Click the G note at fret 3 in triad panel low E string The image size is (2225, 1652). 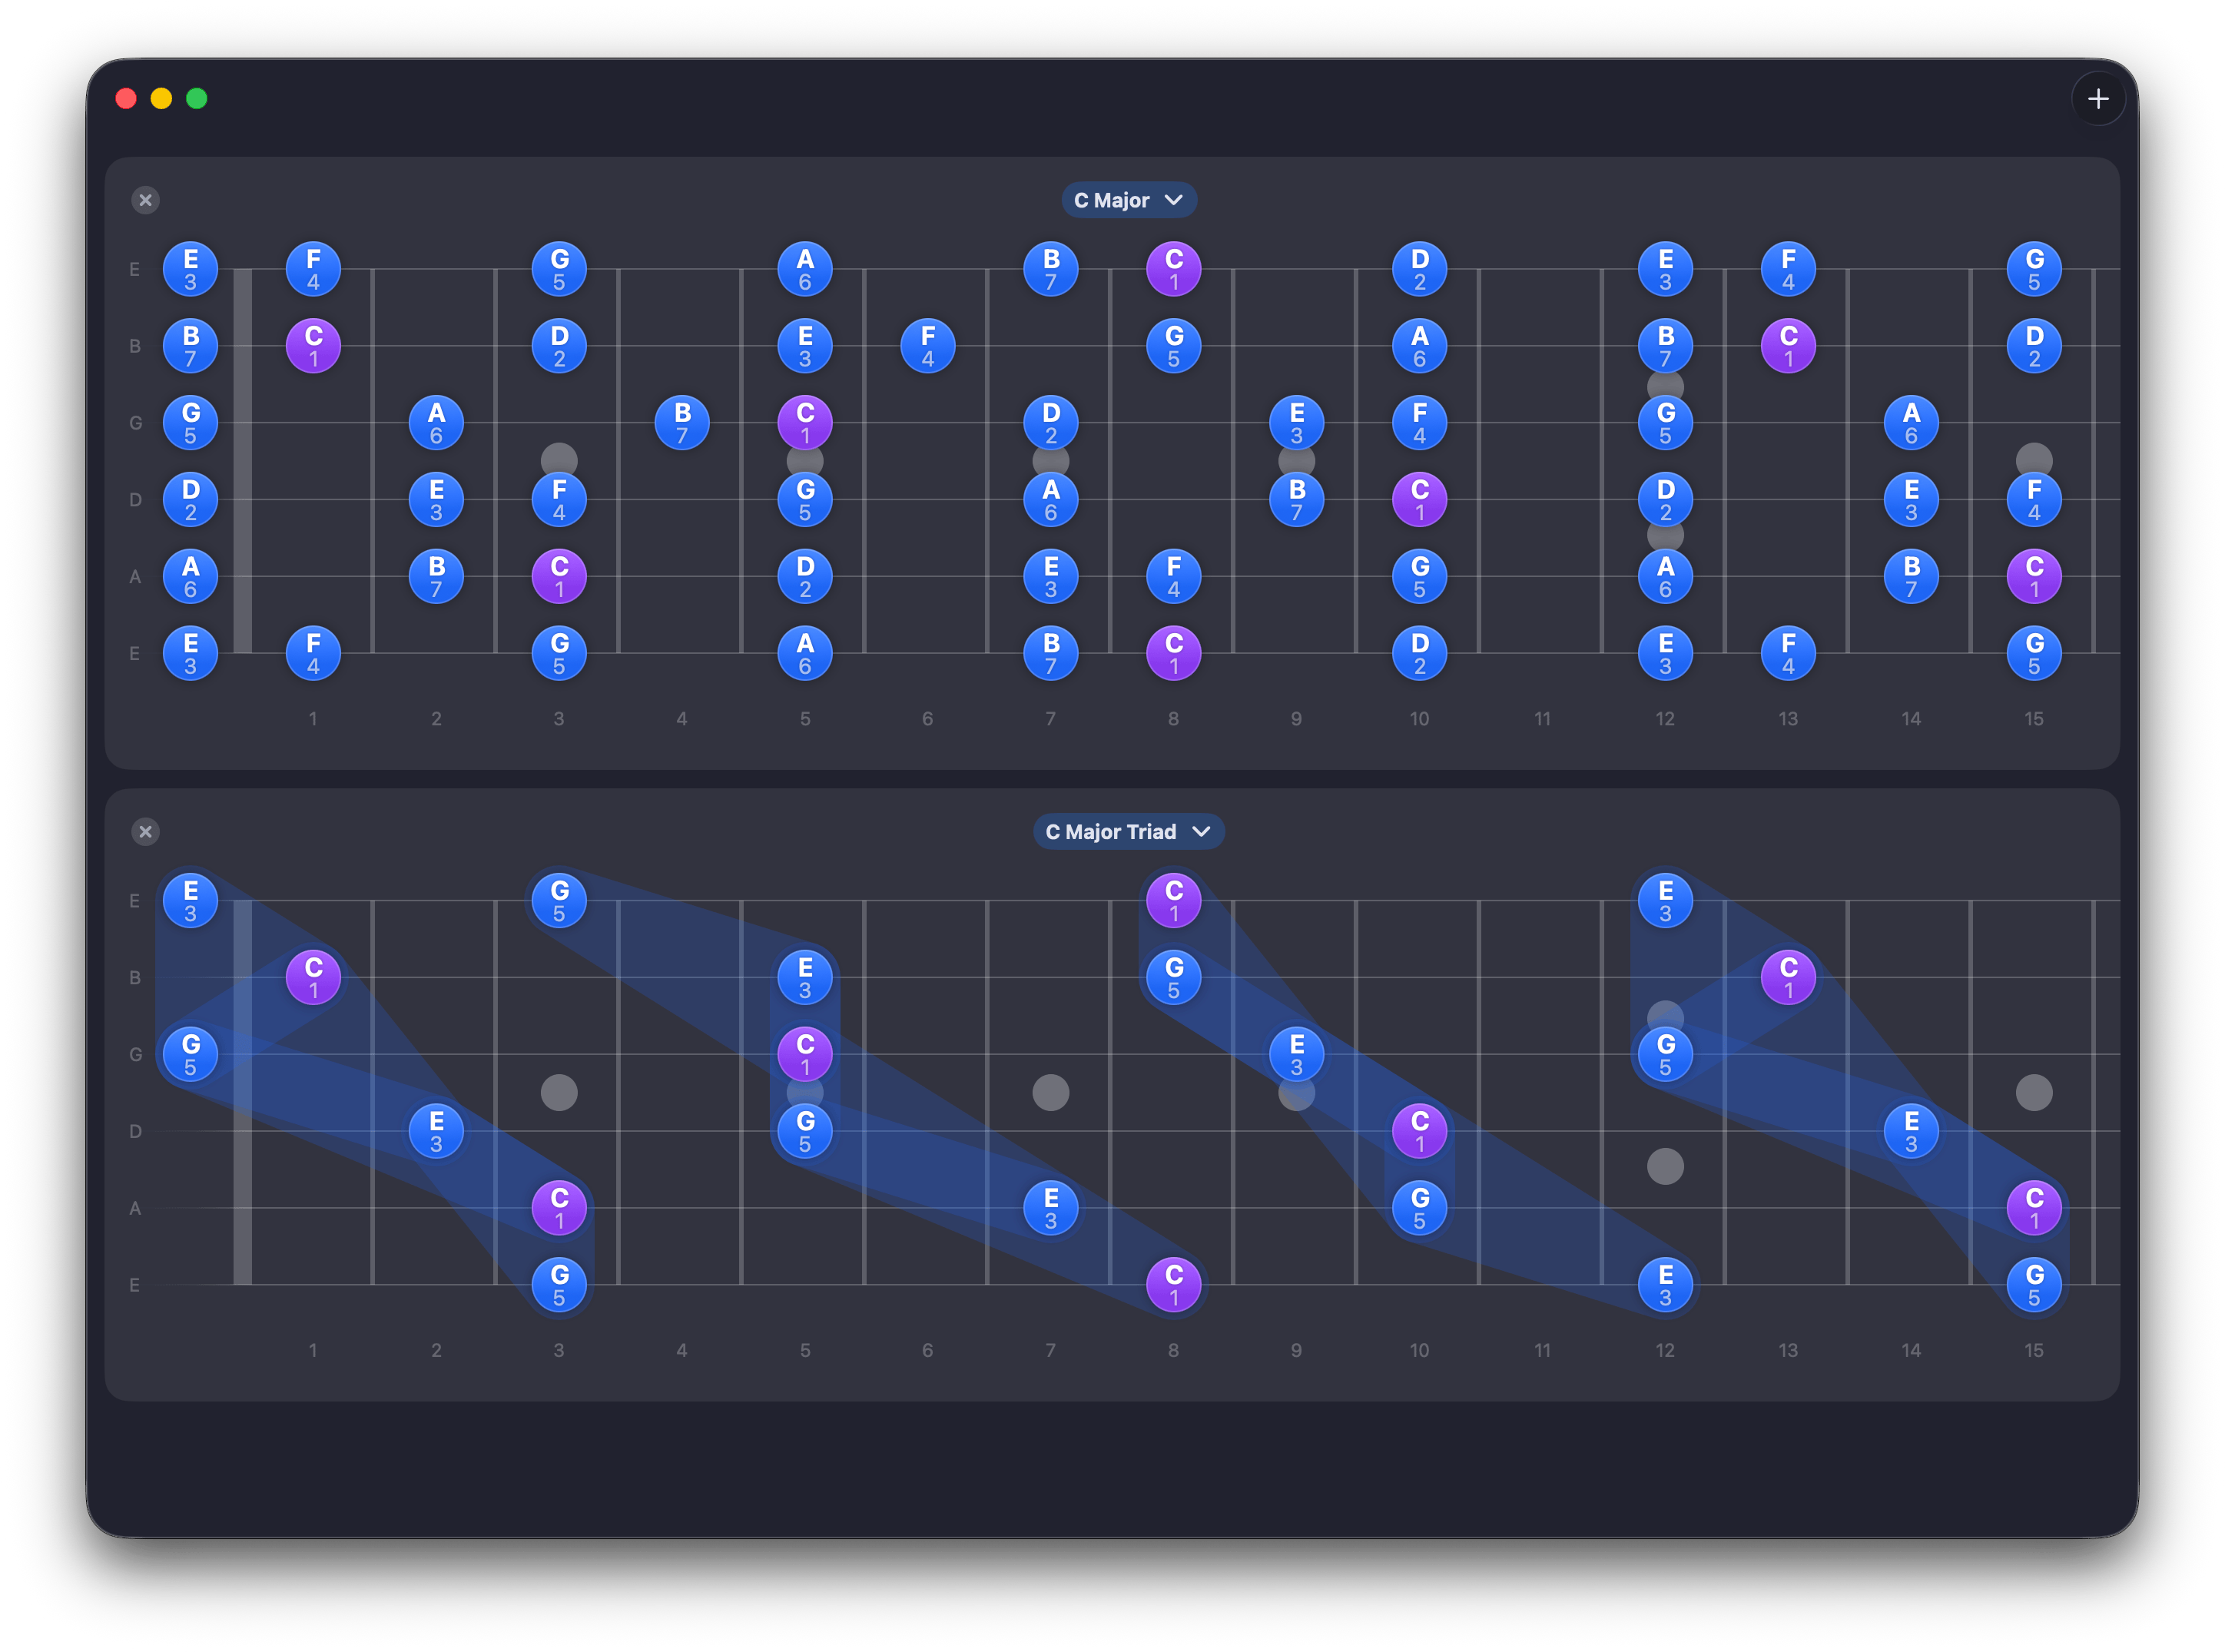(x=559, y=1286)
